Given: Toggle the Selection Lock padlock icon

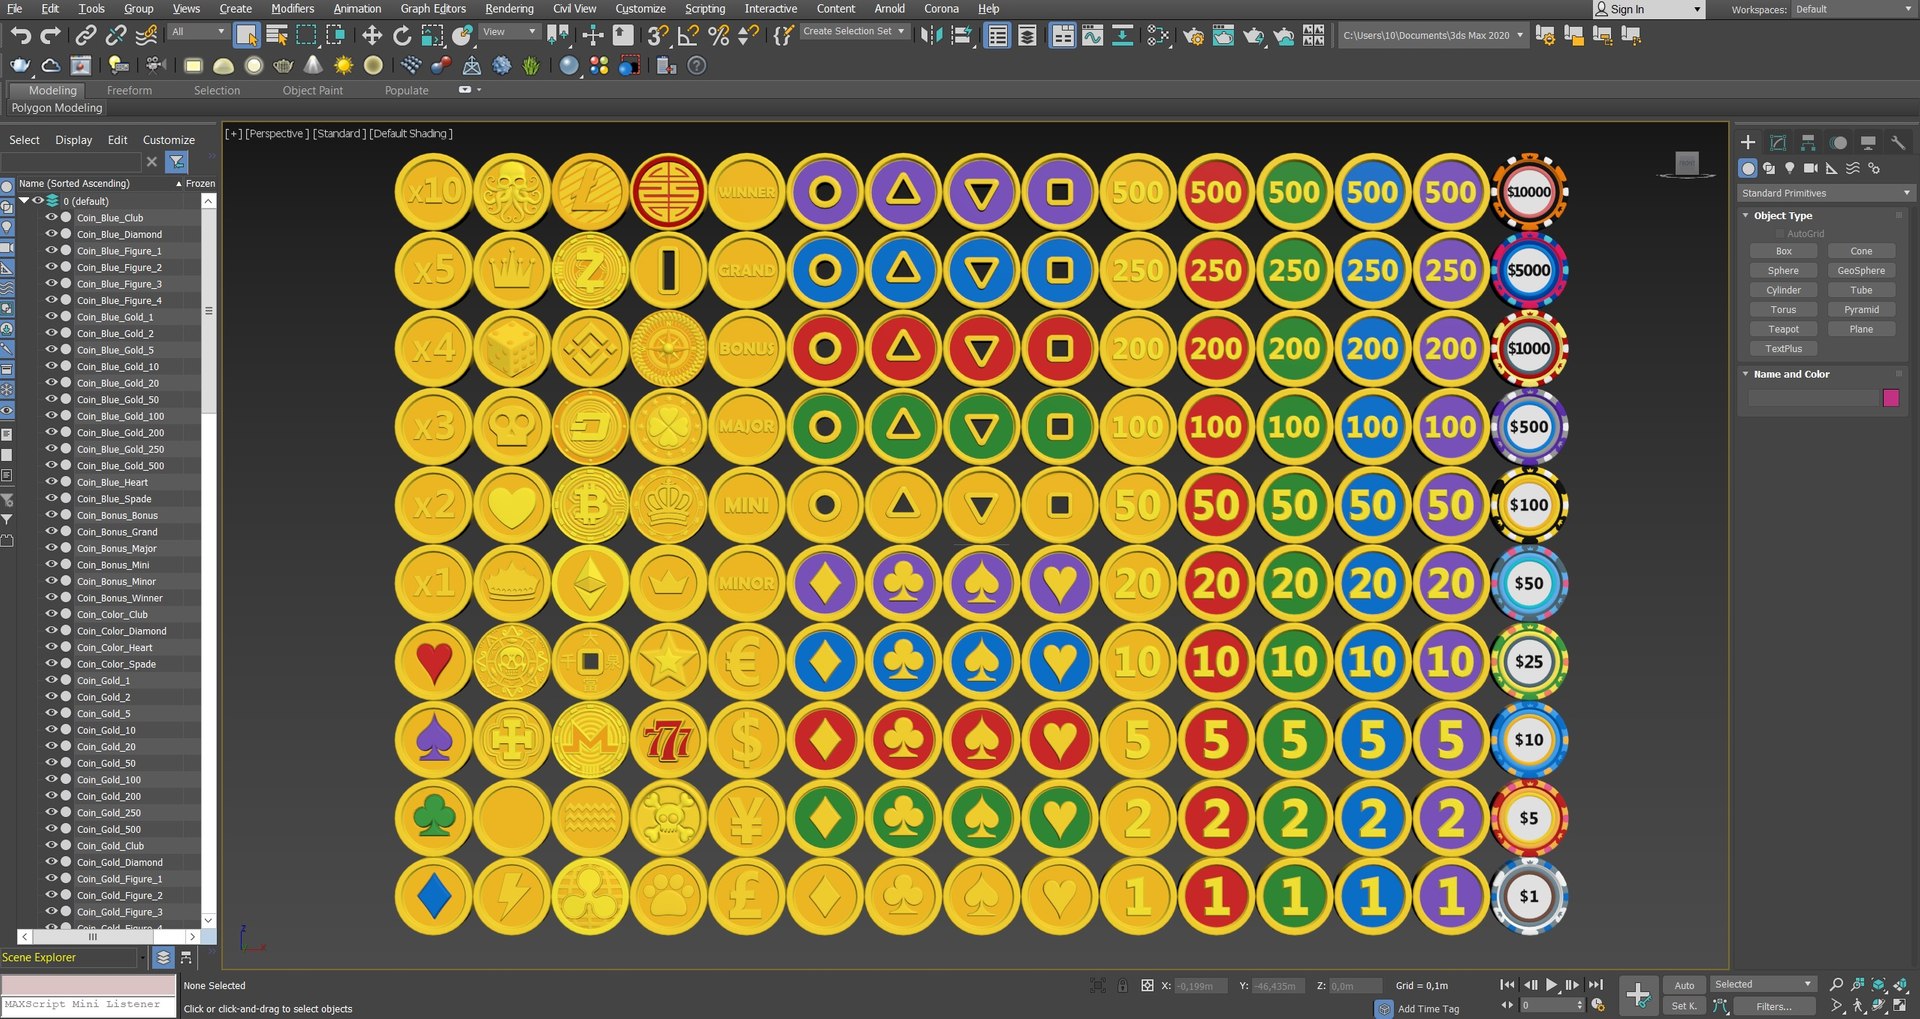Looking at the screenshot, I should (x=1122, y=986).
